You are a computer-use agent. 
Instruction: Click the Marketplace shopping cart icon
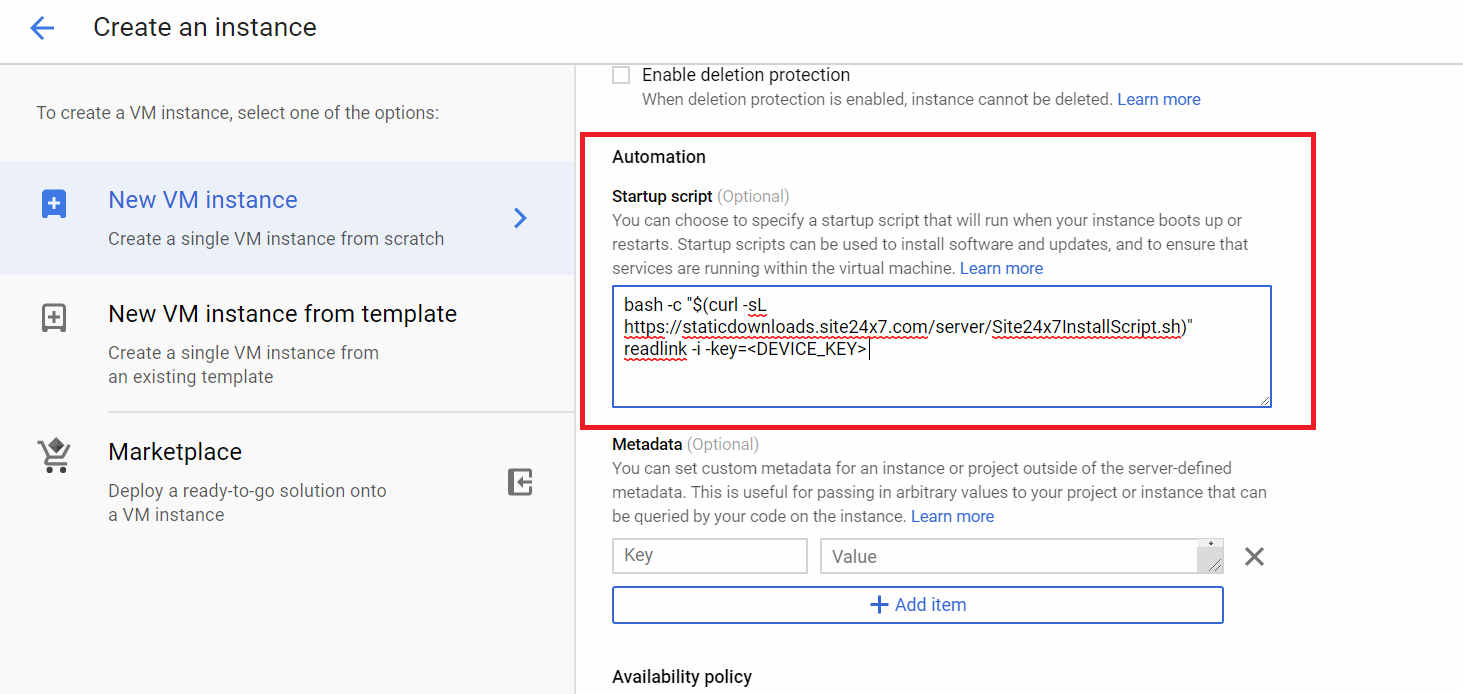pyautogui.click(x=54, y=456)
